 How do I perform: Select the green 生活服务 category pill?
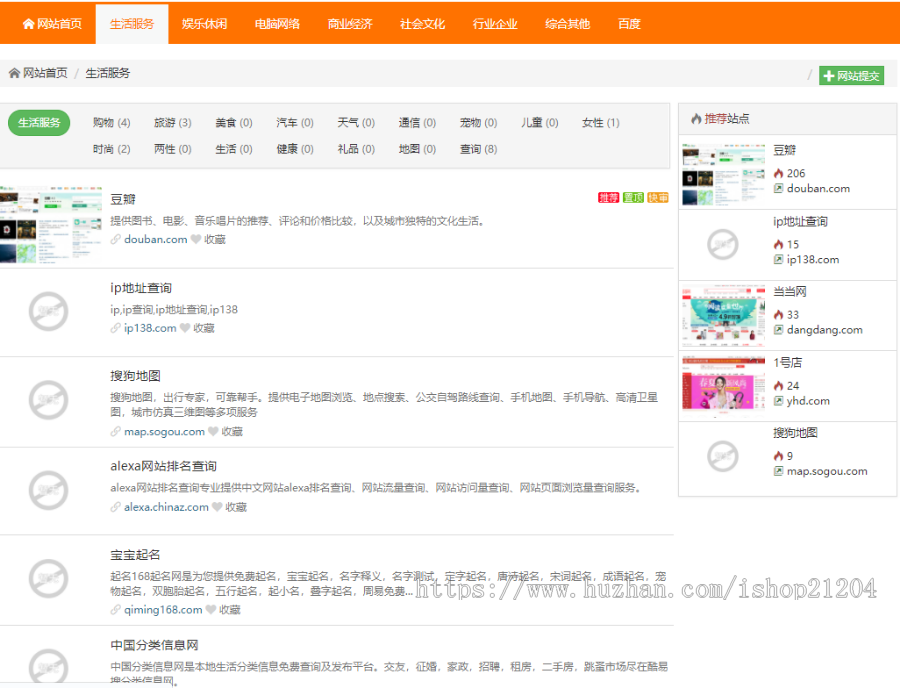pos(39,123)
